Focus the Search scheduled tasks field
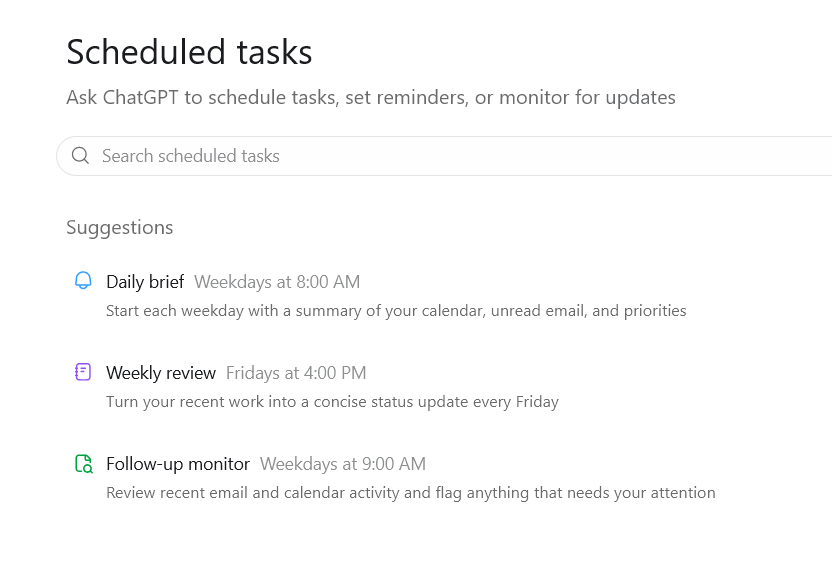This screenshot has width=832, height=582. tap(444, 155)
